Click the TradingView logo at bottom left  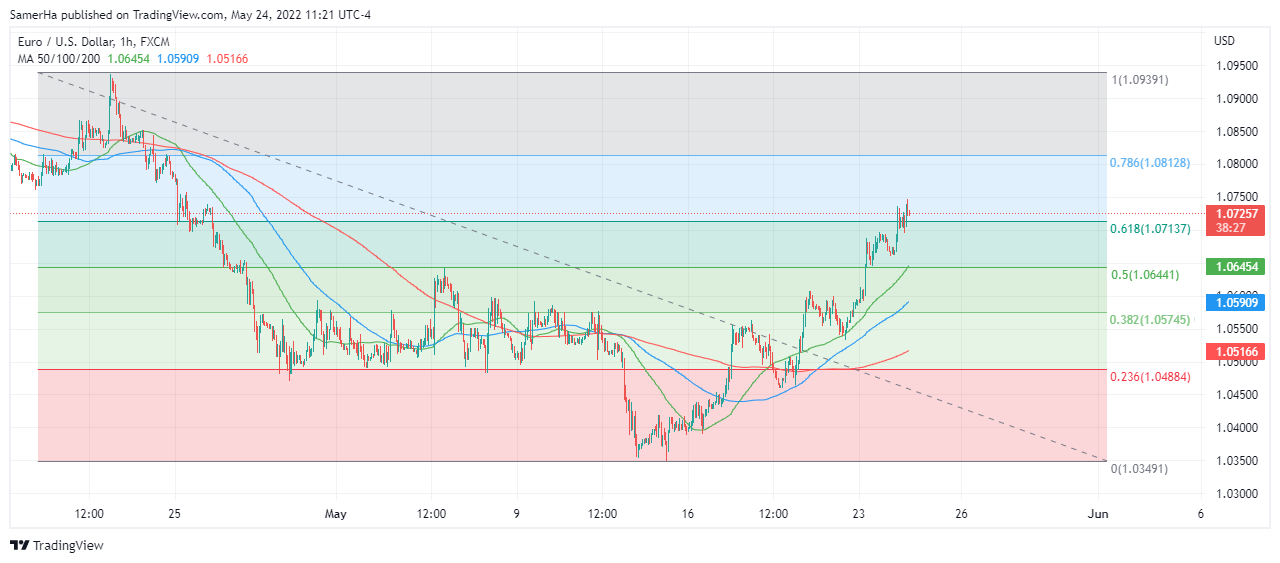pyautogui.click(x=57, y=545)
